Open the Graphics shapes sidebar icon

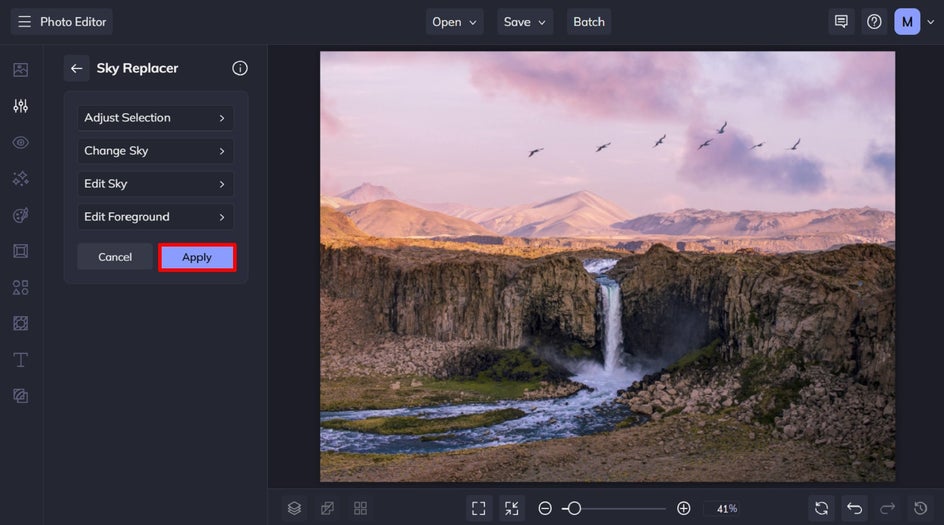20,287
